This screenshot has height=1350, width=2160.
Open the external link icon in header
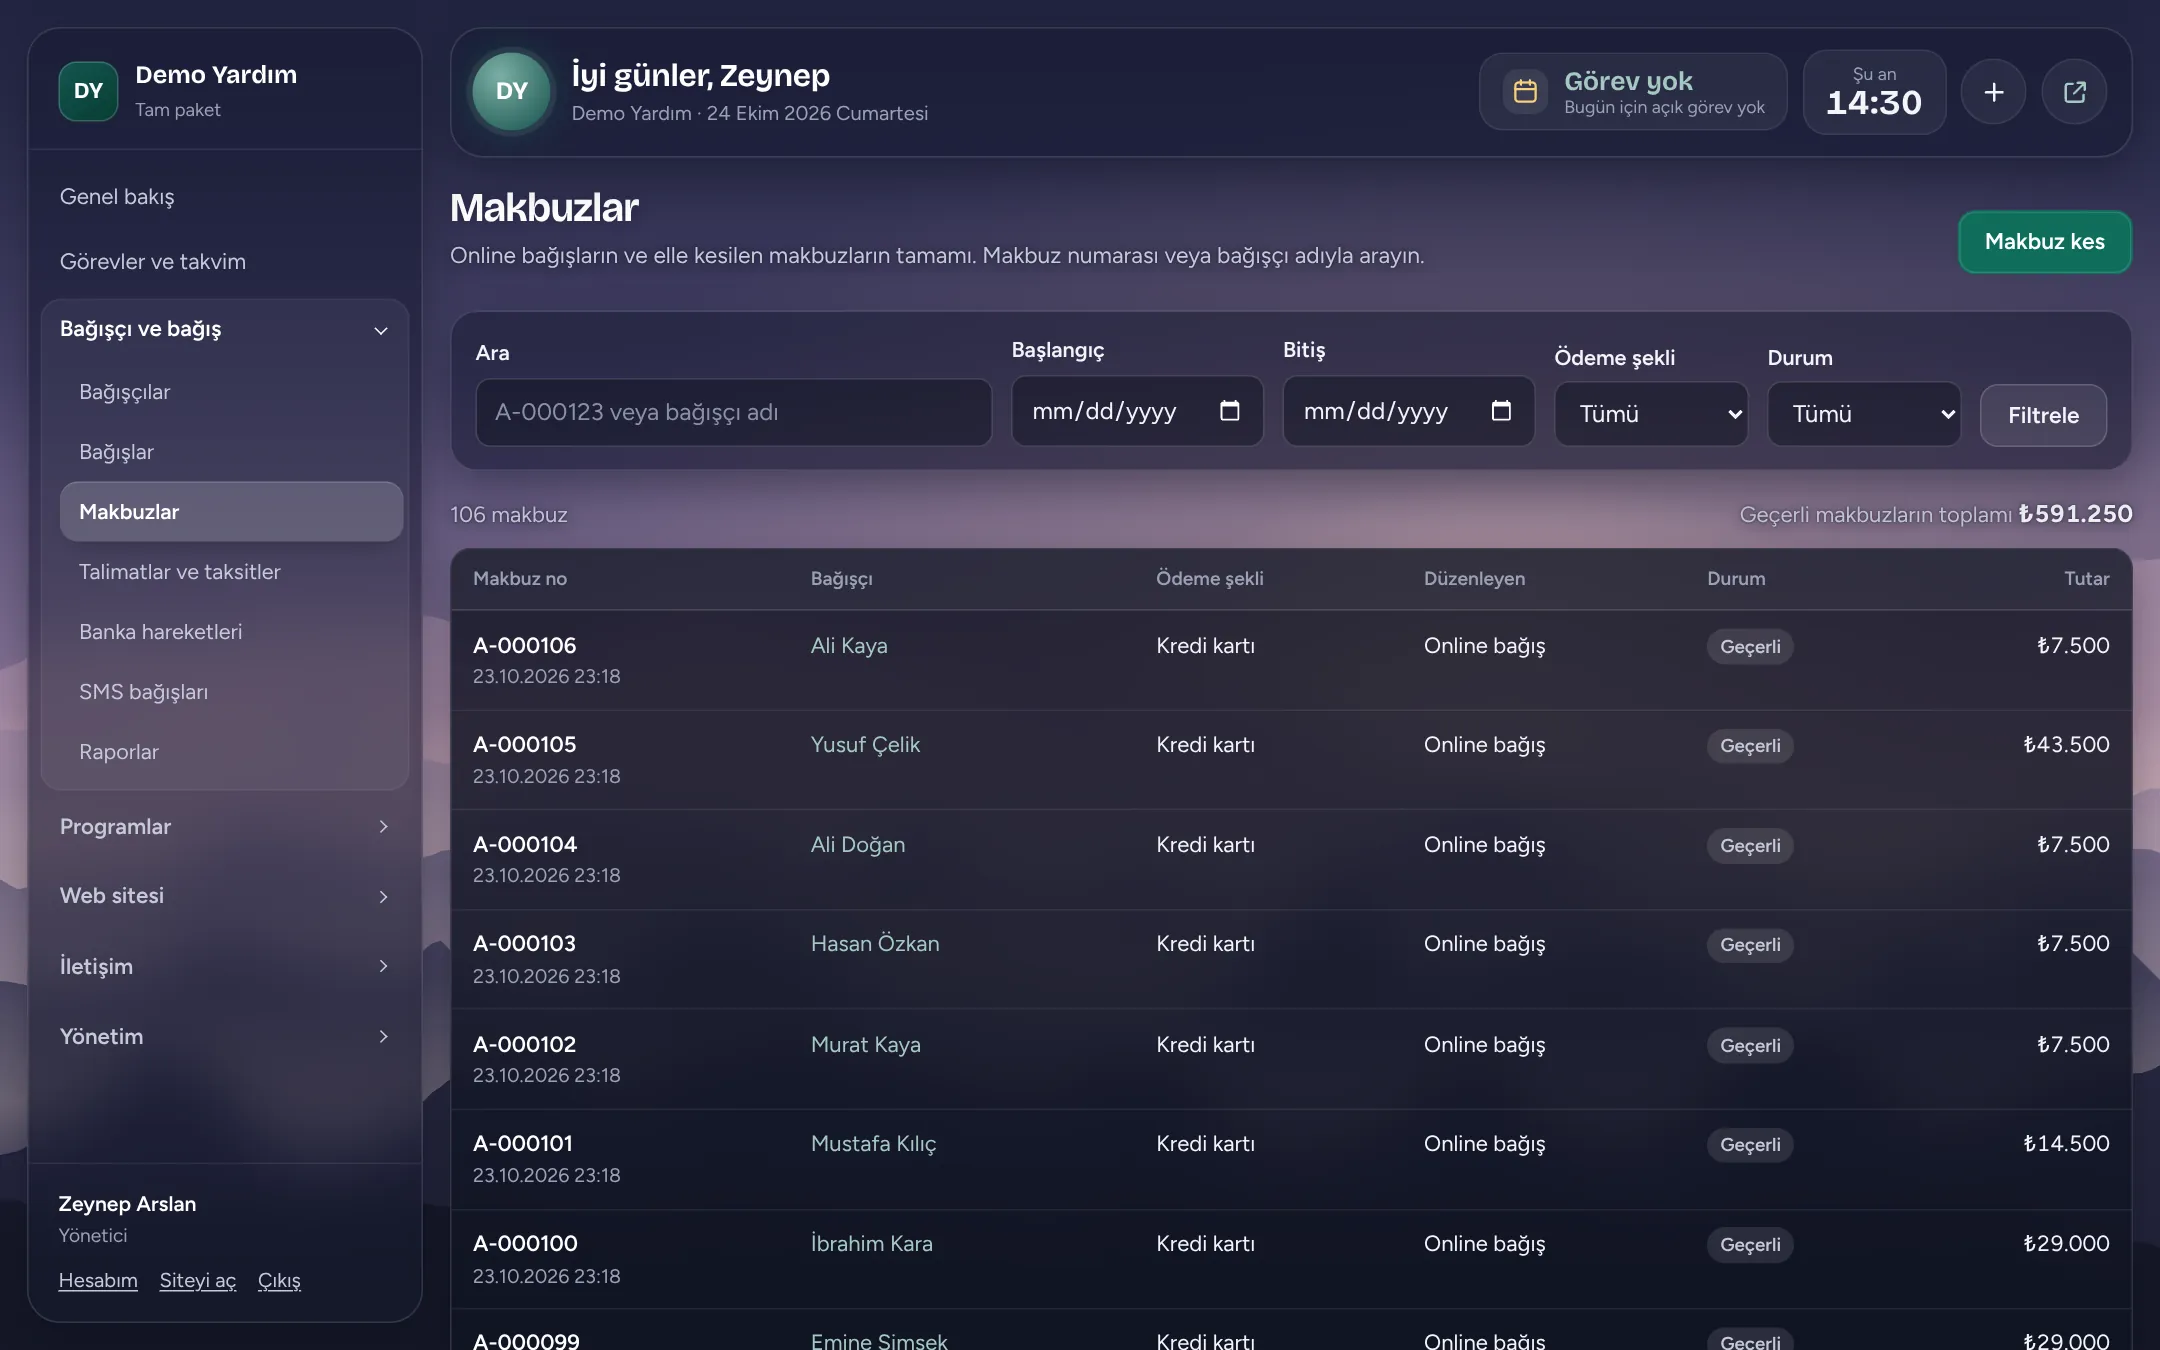click(x=2074, y=92)
